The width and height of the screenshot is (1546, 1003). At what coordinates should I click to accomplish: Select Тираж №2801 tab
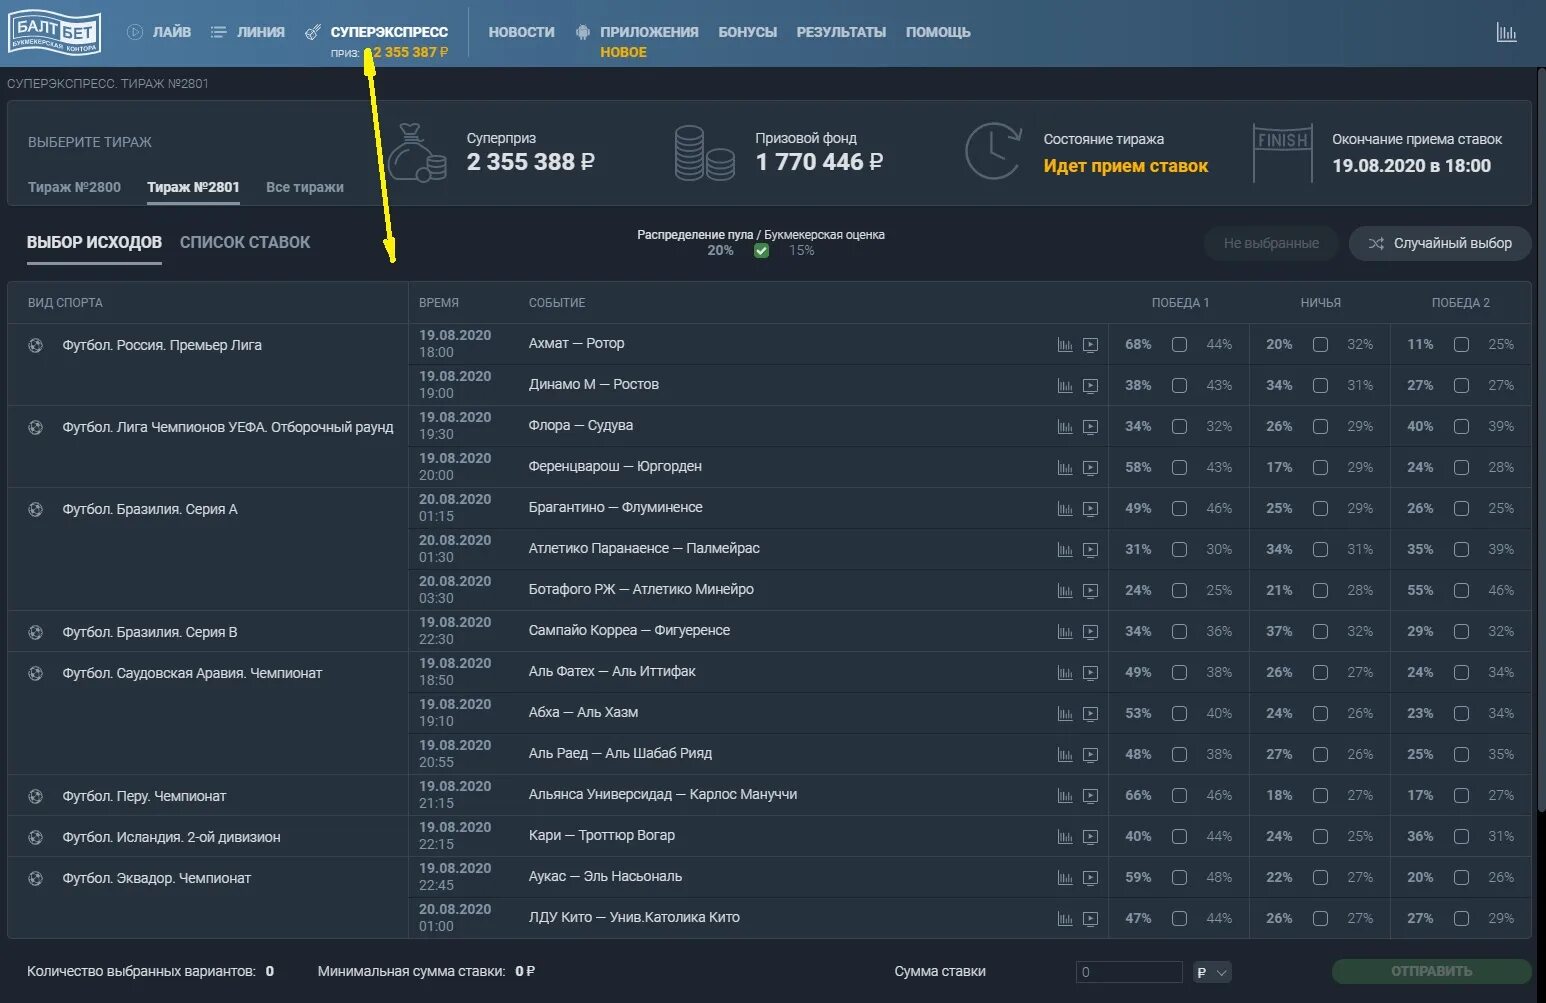click(193, 187)
